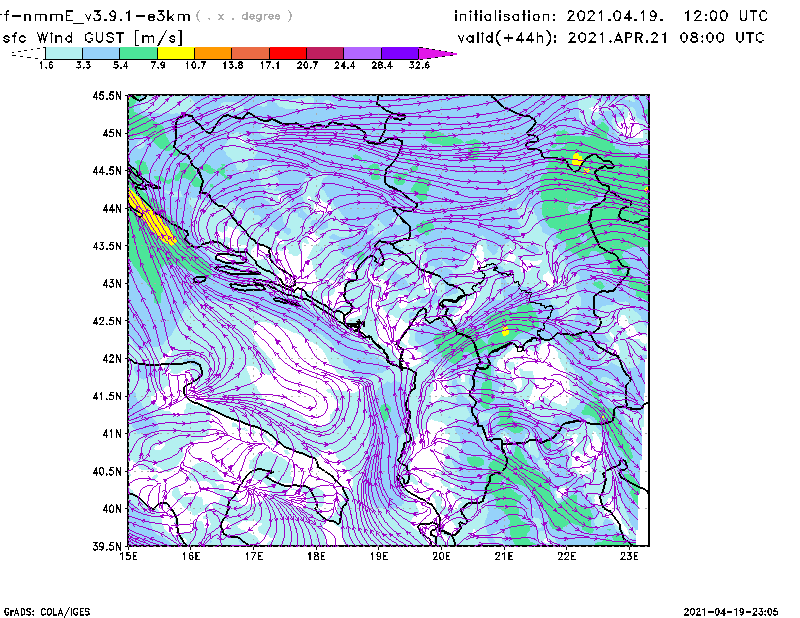Pick the orange 10.7–13.8 legend swatch
Viewport: 800px width, 618px height.
[x=213, y=53]
